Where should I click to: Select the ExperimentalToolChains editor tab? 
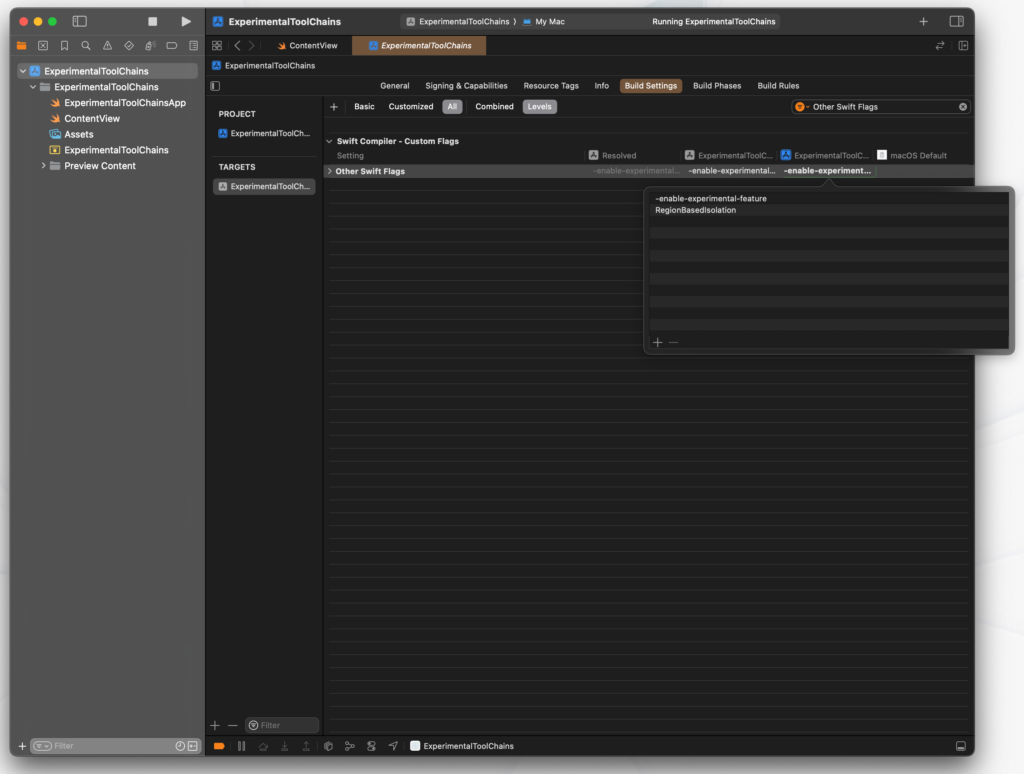(419, 46)
